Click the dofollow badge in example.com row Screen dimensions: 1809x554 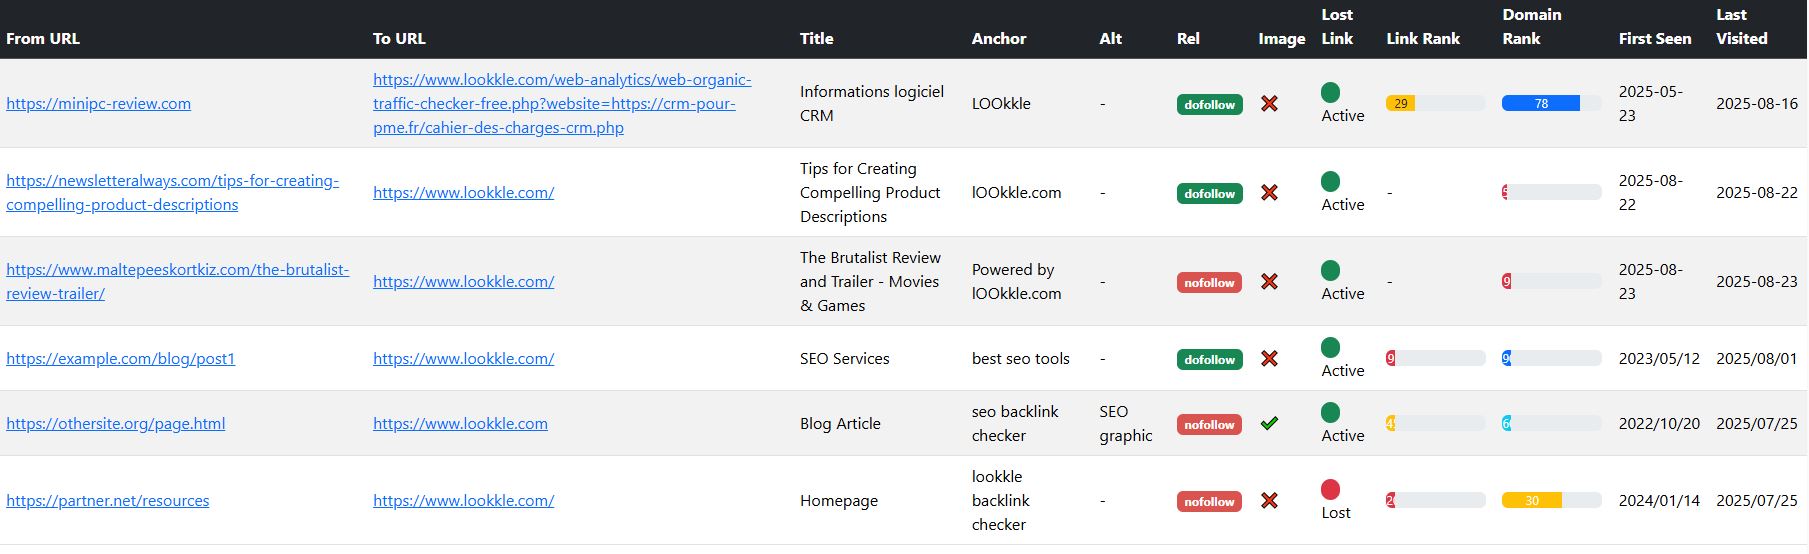click(1209, 359)
